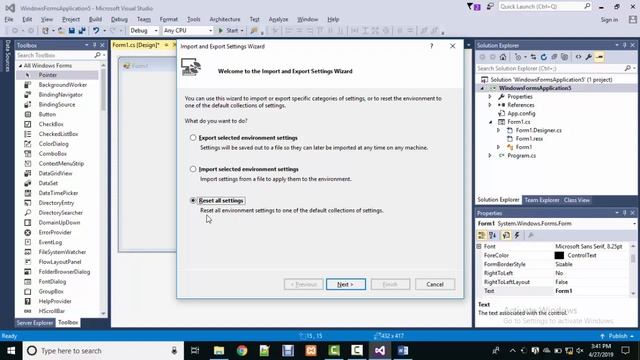The height and width of the screenshot is (360, 640).
Task: Open Properties object selector dropdown
Action: pos(634,224)
